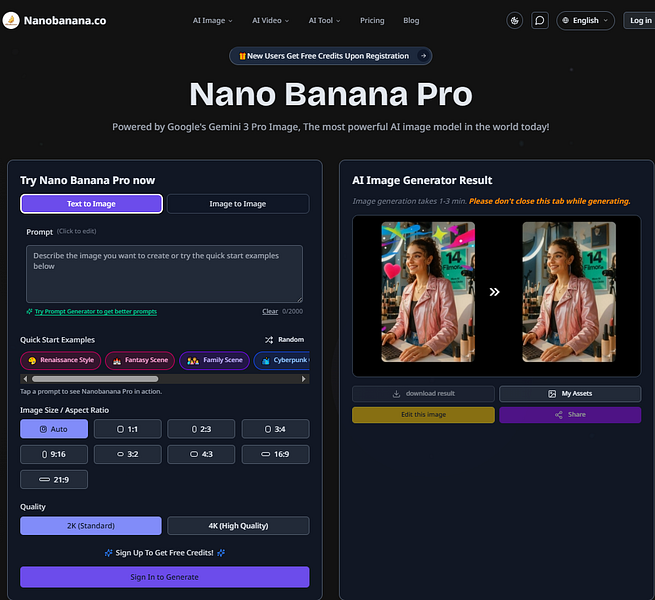This screenshot has width=655, height=600.
Task: Click the castle emoji on Fantasy Scene
Action: pos(117,360)
